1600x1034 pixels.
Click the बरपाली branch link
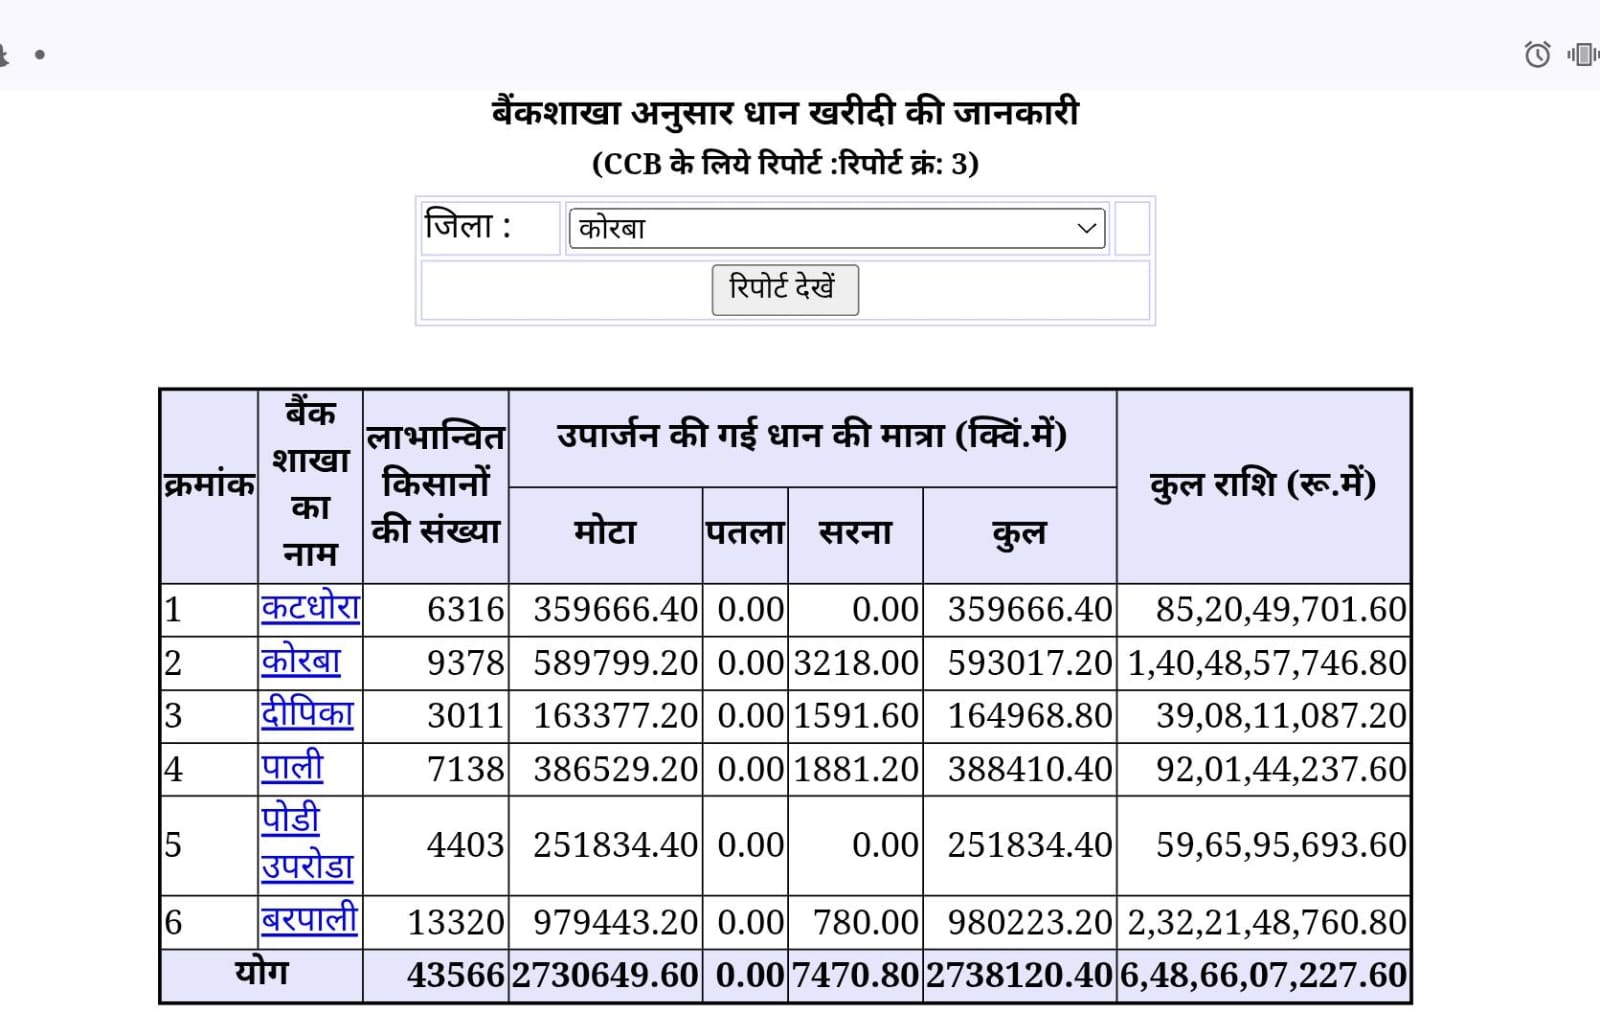pos(308,920)
